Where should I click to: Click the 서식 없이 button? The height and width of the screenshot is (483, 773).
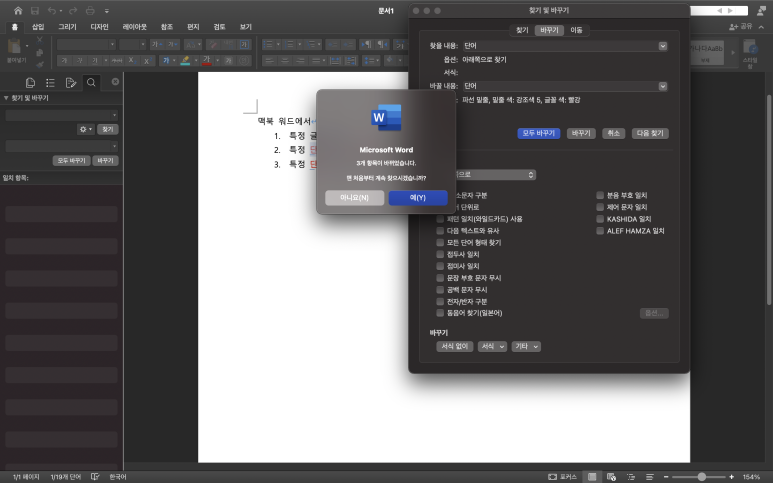coord(455,346)
